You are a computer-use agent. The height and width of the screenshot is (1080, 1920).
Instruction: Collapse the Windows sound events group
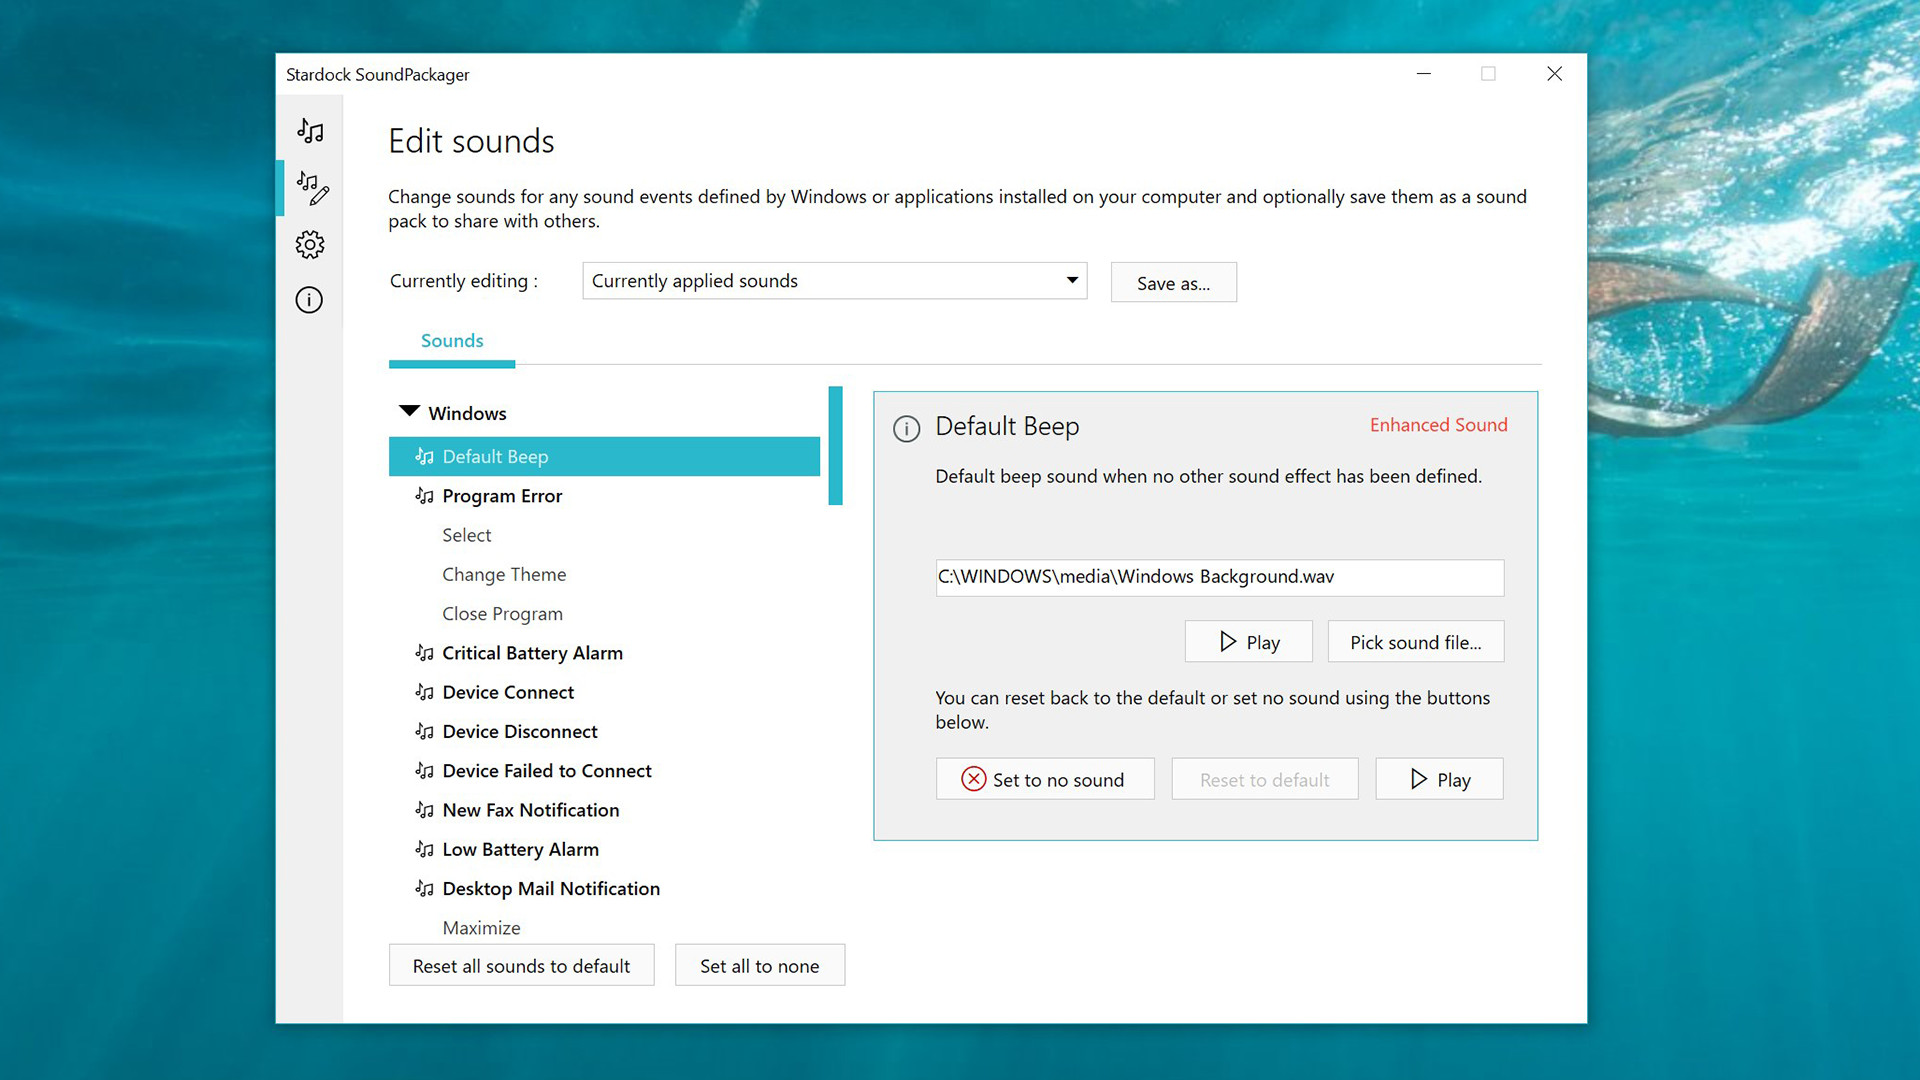(x=408, y=410)
